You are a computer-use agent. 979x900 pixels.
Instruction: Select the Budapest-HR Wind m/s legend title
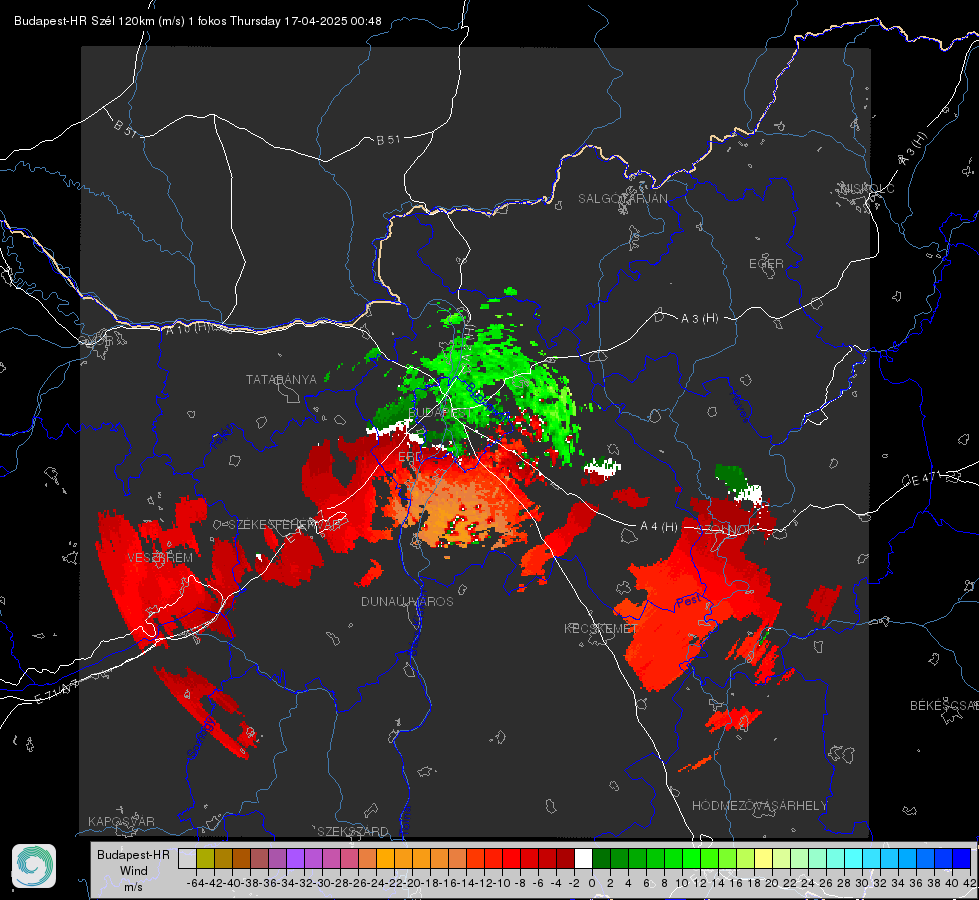click(134, 871)
